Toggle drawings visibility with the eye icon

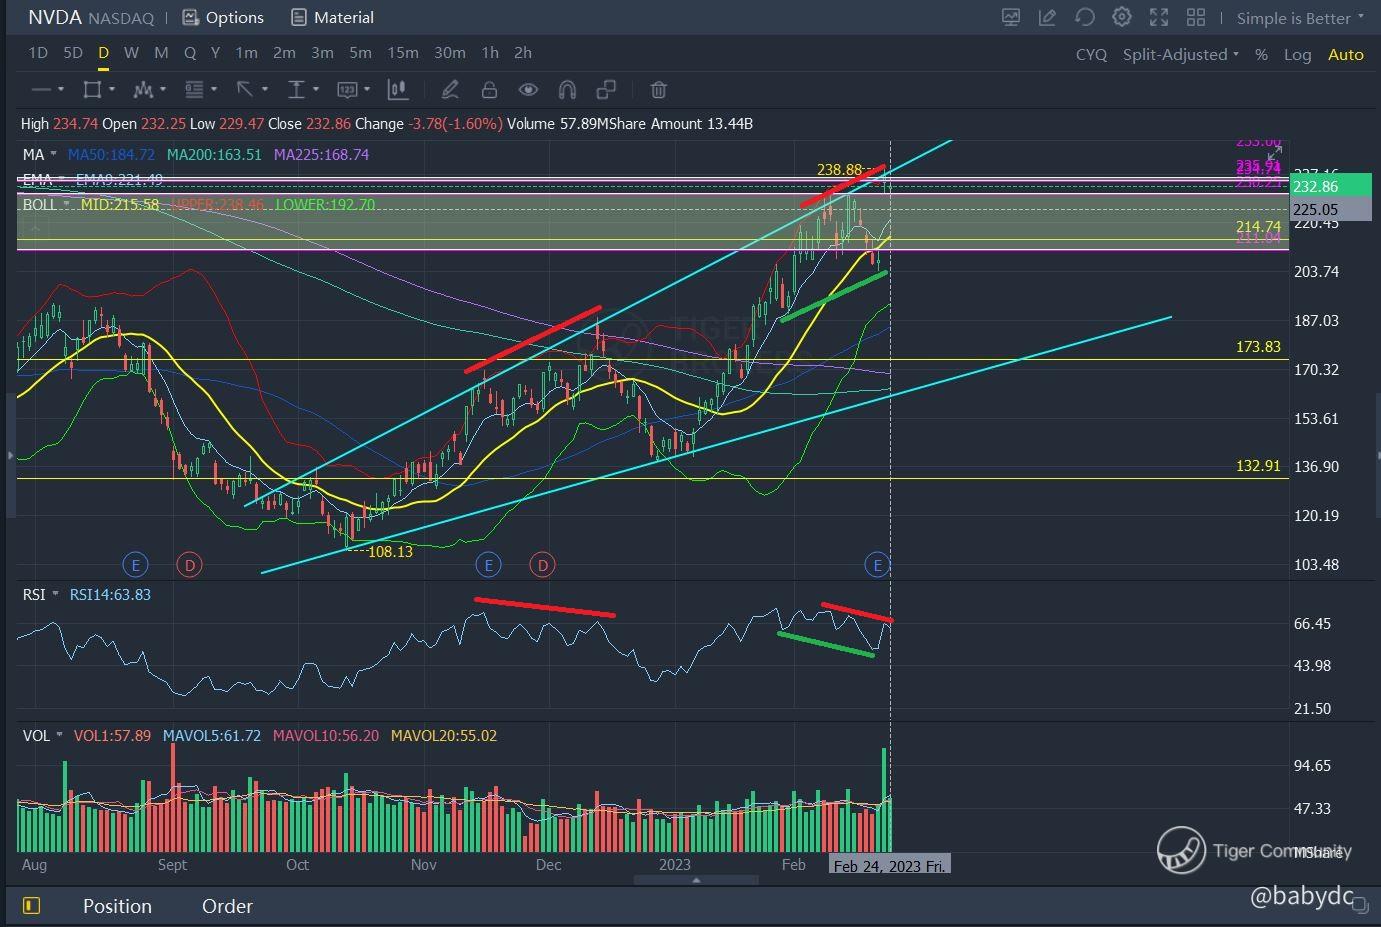(x=528, y=90)
